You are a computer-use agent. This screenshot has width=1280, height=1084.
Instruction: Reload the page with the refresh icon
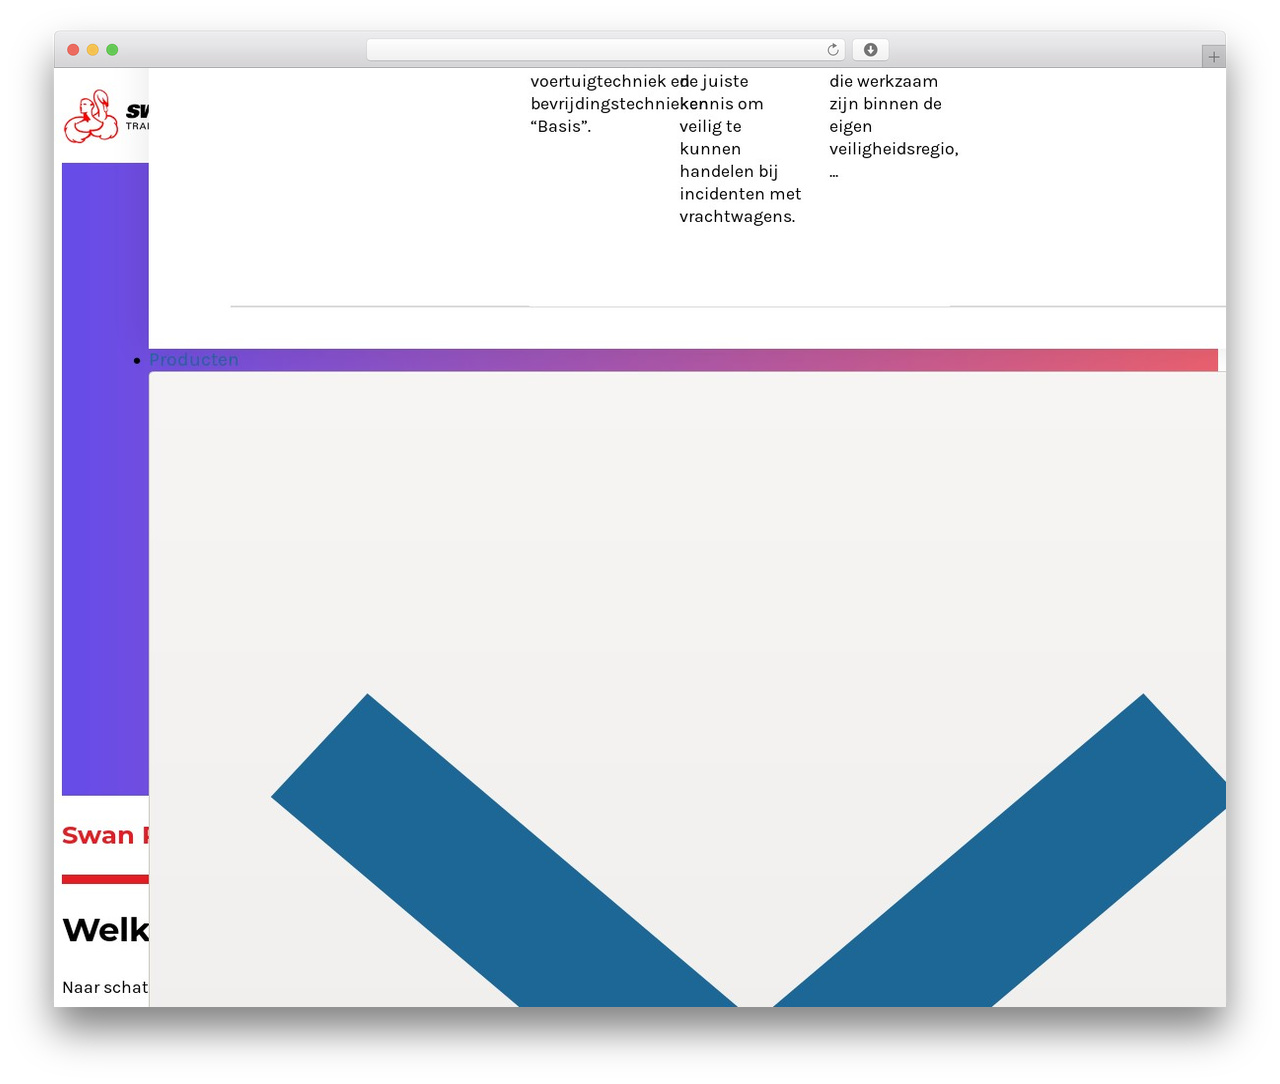click(x=832, y=50)
